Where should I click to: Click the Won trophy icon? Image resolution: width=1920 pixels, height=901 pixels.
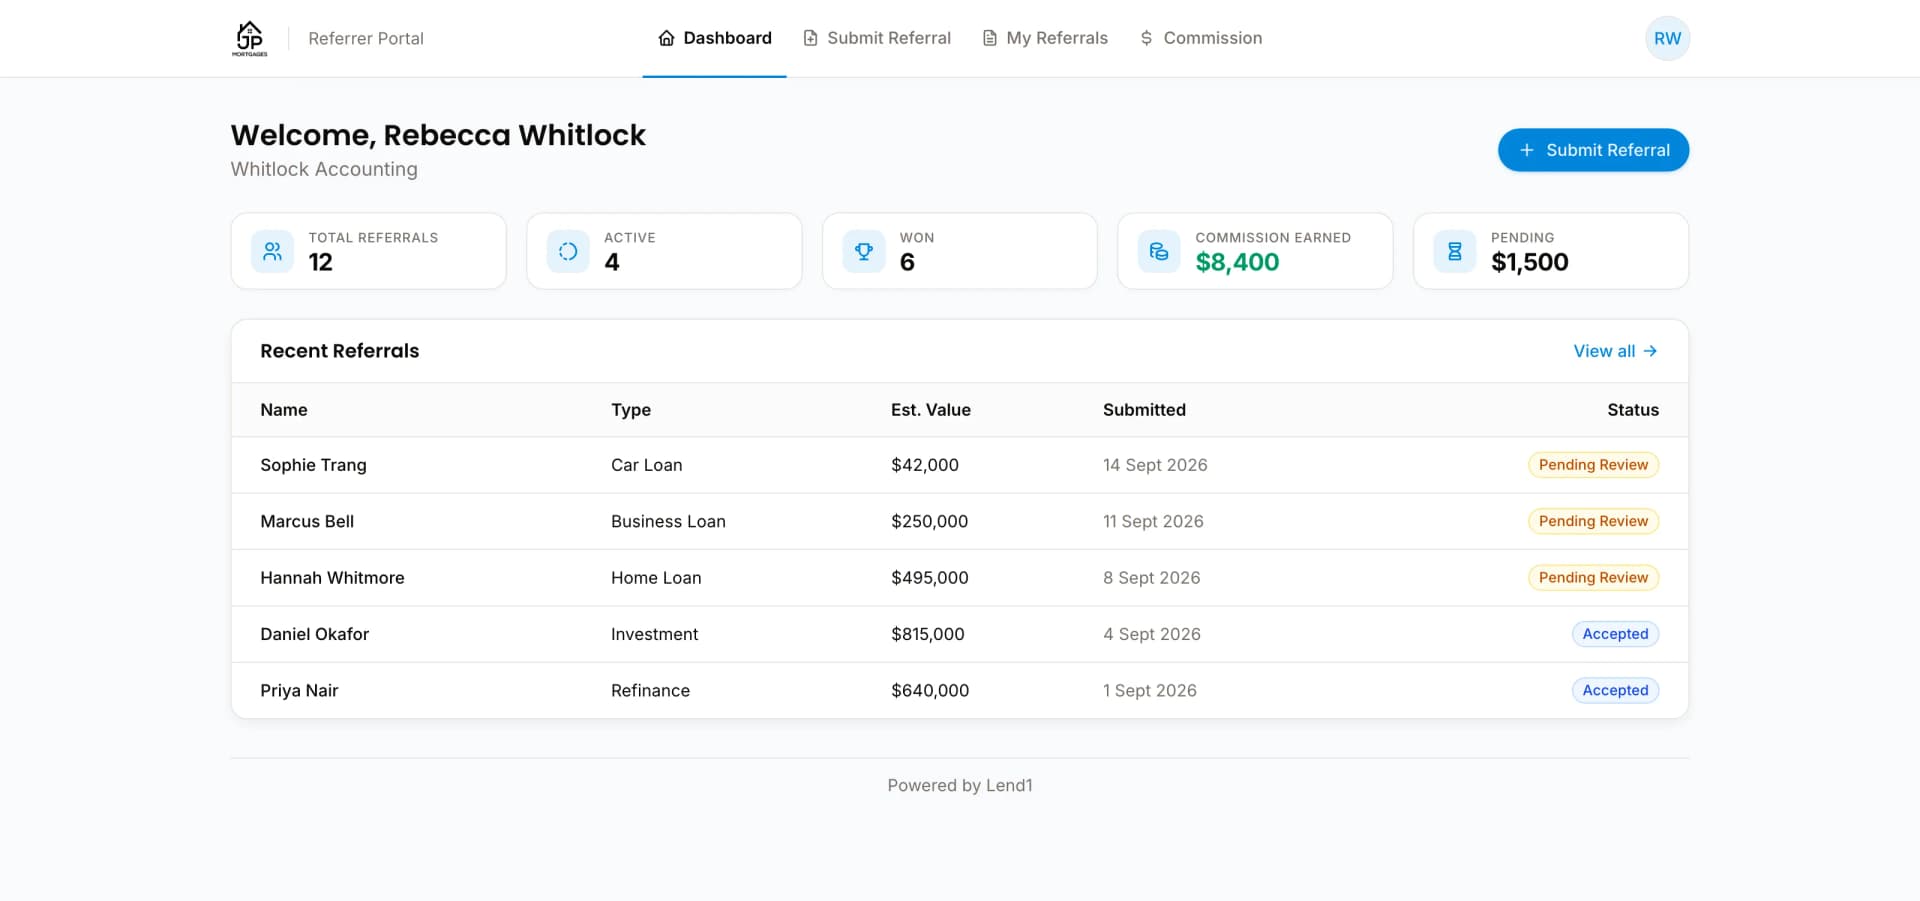pyautogui.click(x=864, y=251)
